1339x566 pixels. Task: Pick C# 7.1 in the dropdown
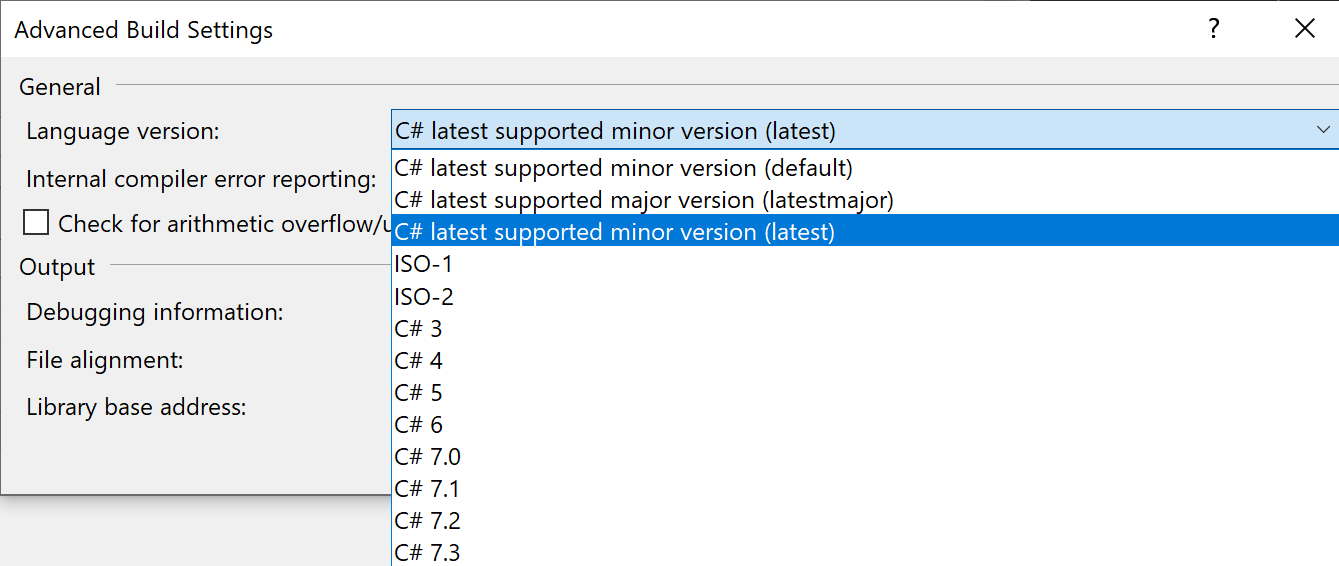coord(427,488)
